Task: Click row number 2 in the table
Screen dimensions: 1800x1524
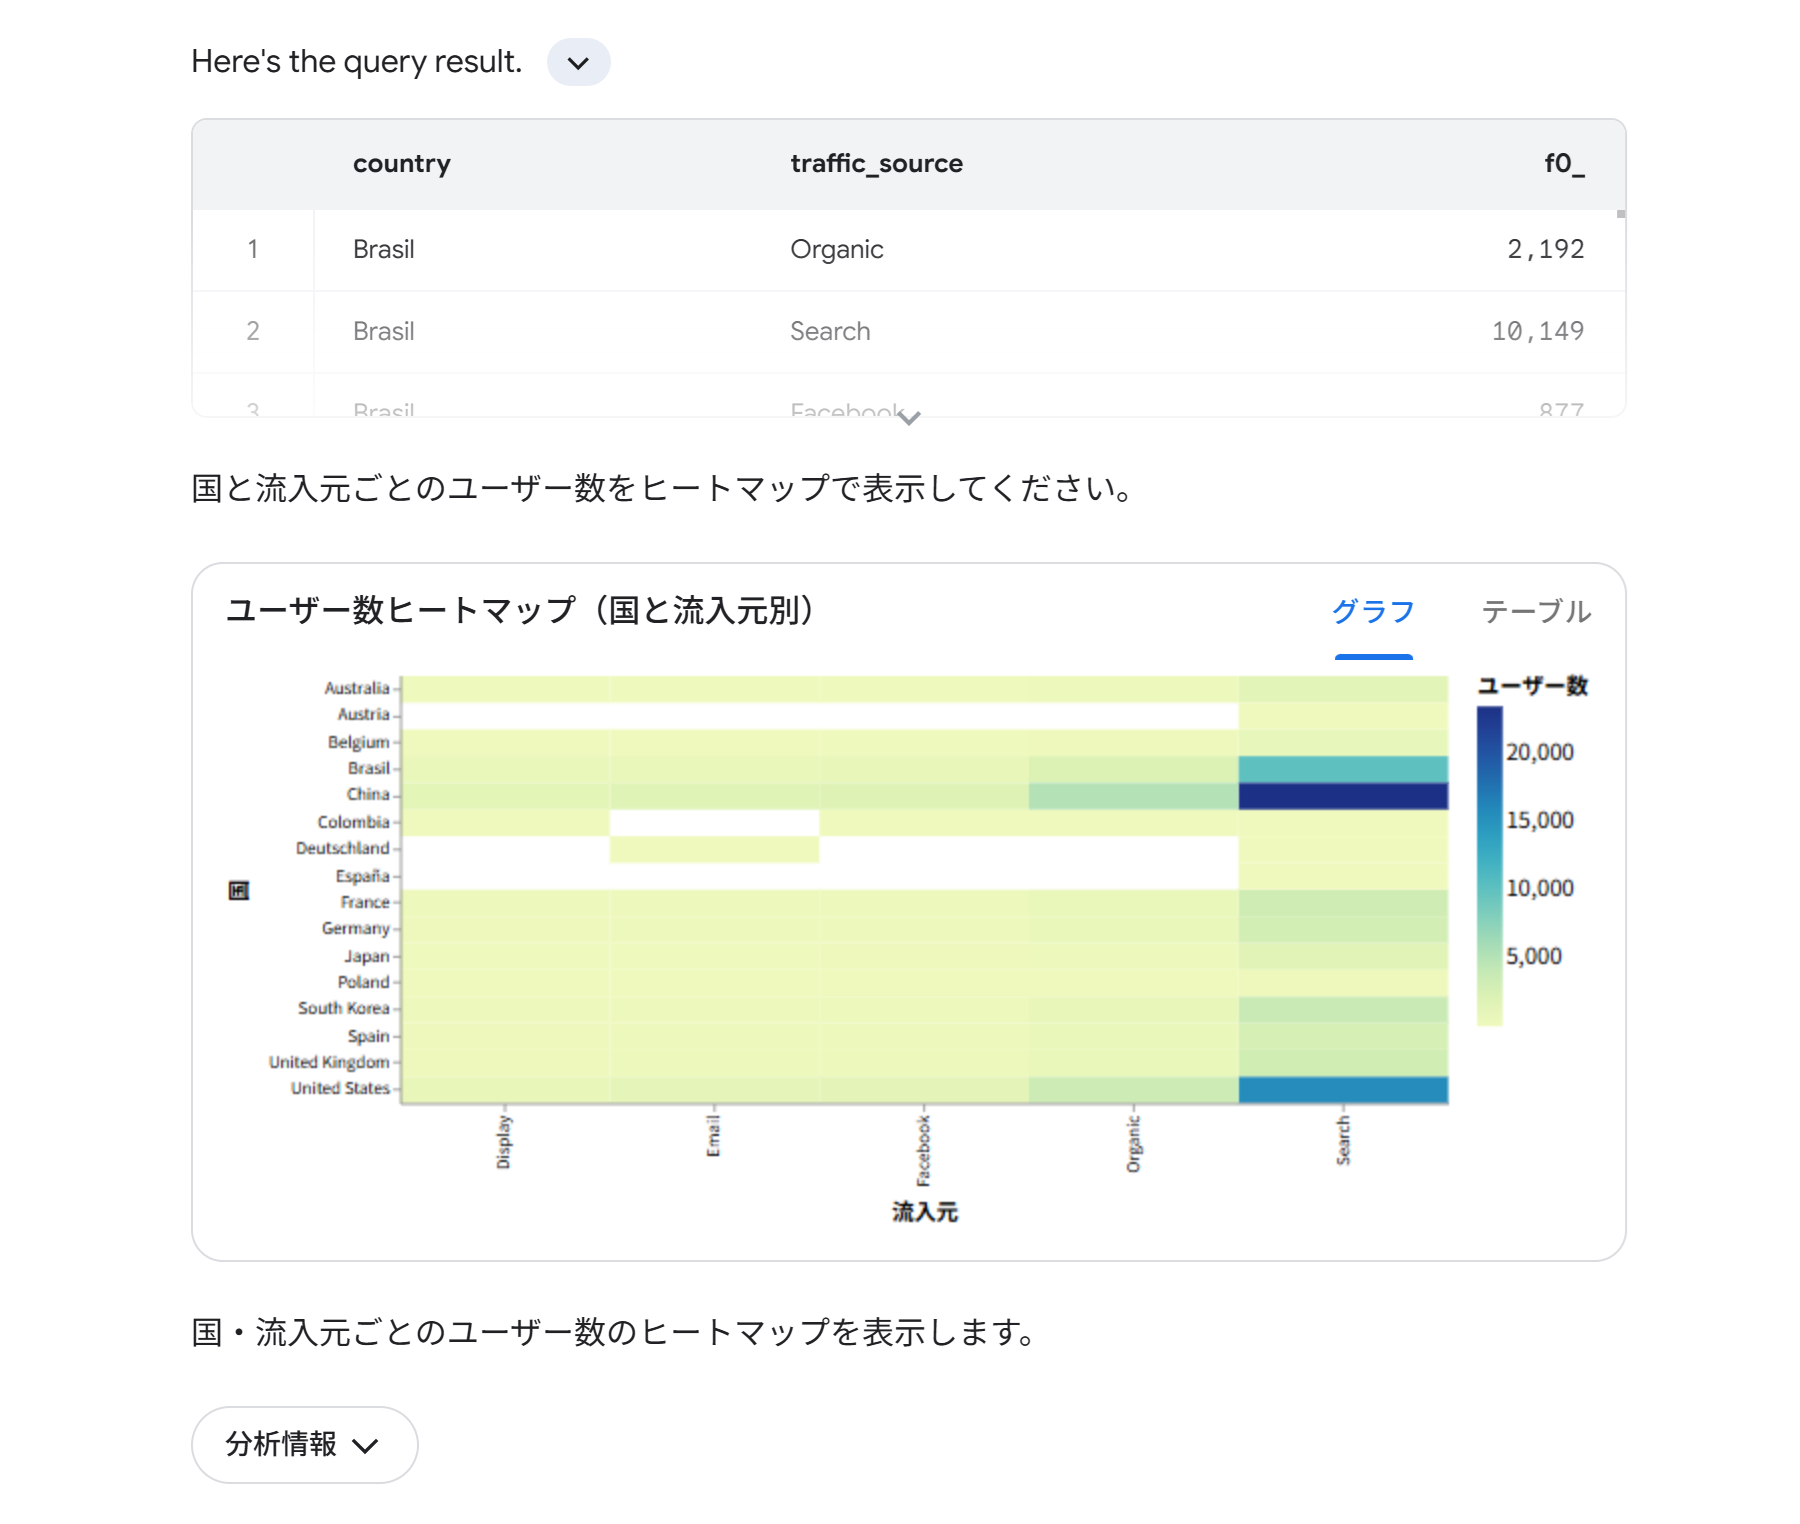Action: pyautogui.click(x=253, y=331)
